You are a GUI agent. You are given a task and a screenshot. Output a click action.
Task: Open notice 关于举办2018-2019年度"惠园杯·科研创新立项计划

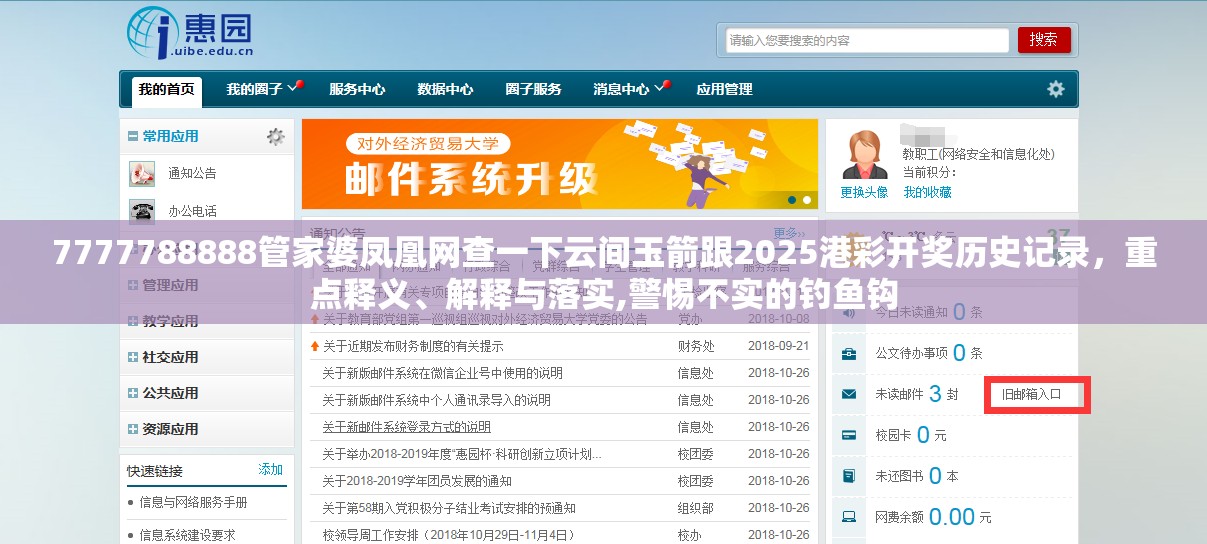pos(462,454)
